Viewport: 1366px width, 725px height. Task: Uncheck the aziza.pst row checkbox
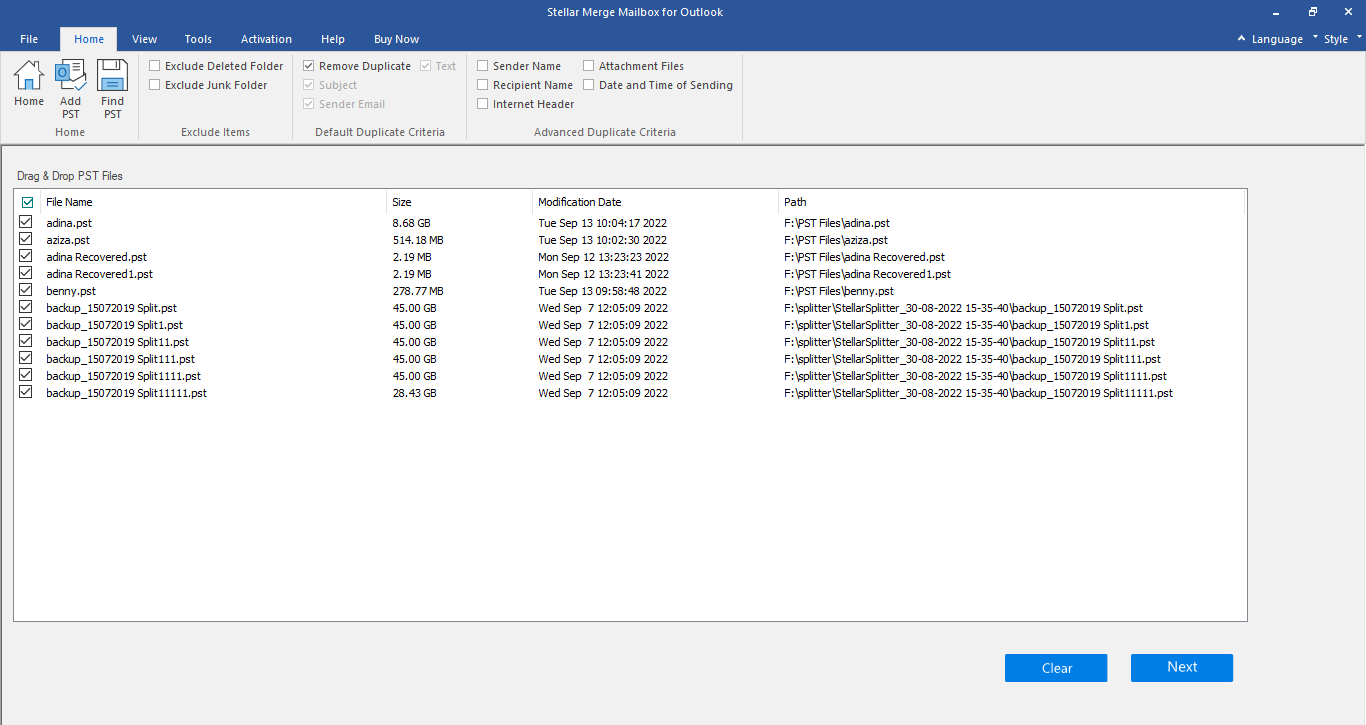(26, 239)
